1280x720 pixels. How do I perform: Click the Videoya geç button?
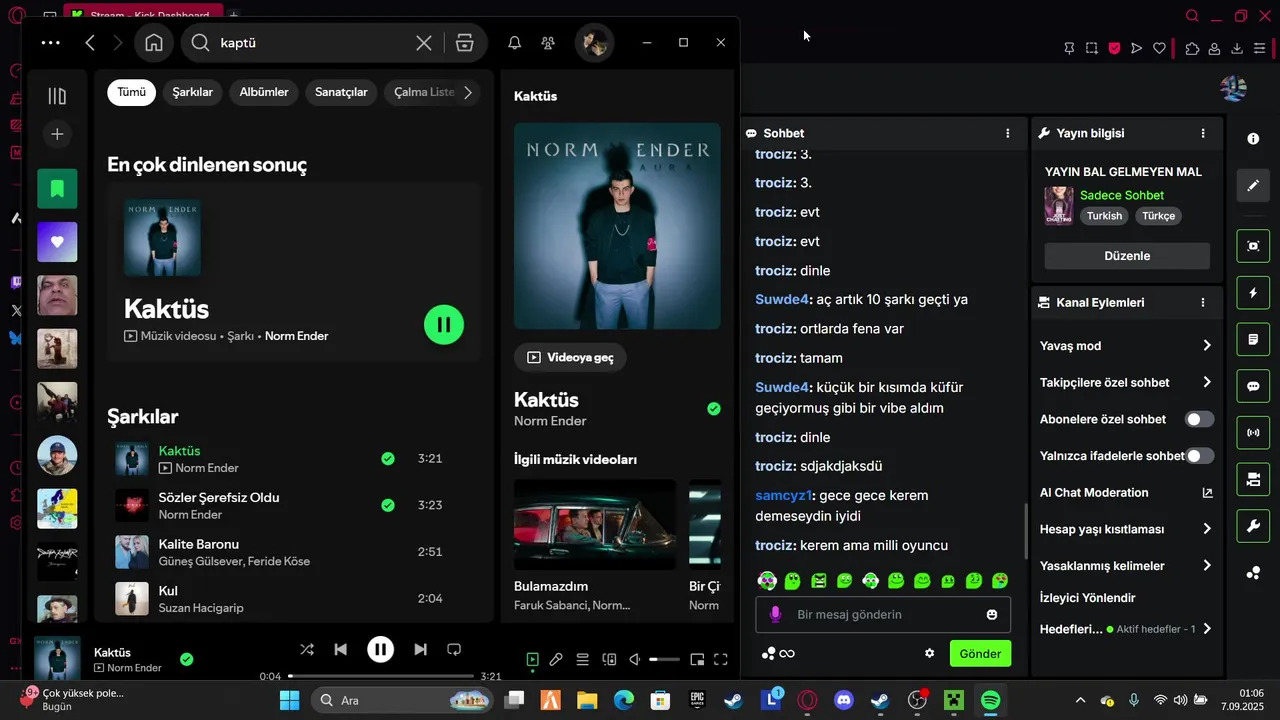(x=570, y=357)
